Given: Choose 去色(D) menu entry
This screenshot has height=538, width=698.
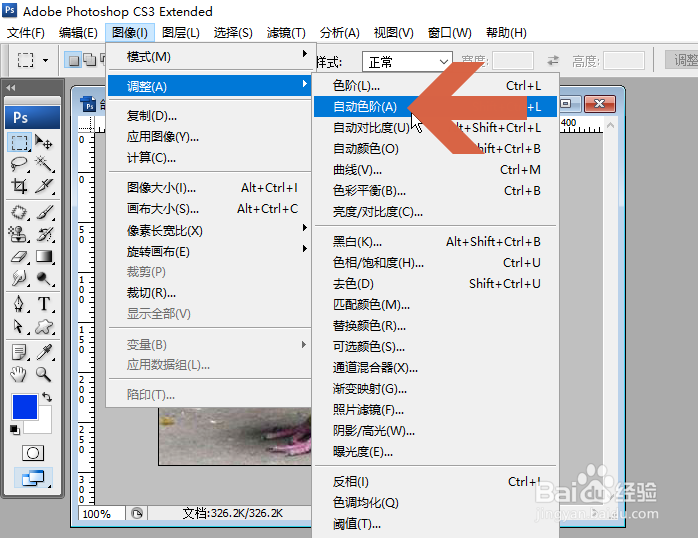Looking at the screenshot, I should tap(435, 283).
